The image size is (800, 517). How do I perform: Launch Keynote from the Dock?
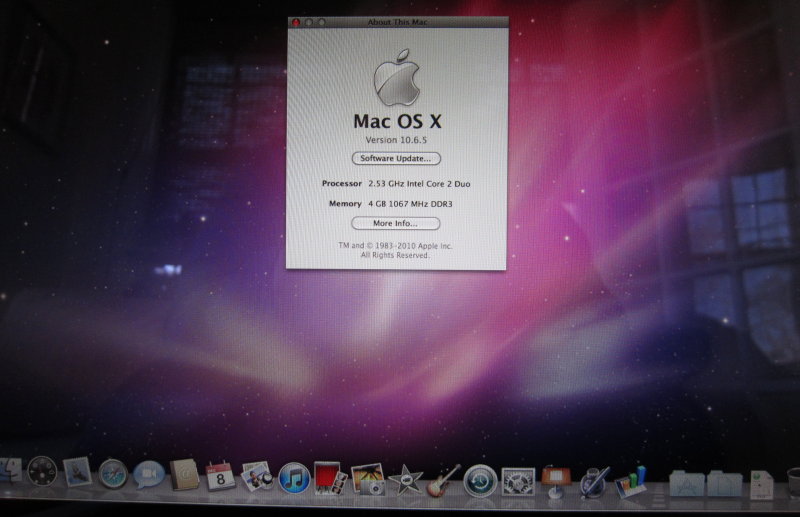[556, 481]
